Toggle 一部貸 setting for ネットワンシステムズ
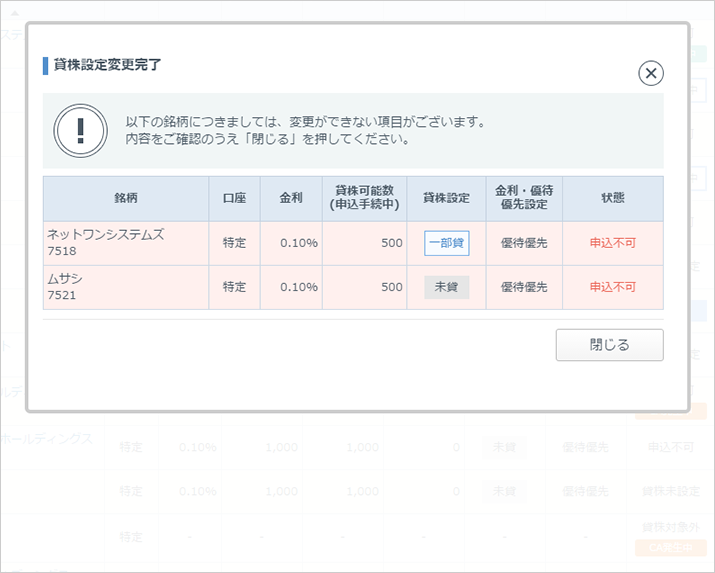The width and height of the screenshot is (715, 573). (x=446, y=243)
